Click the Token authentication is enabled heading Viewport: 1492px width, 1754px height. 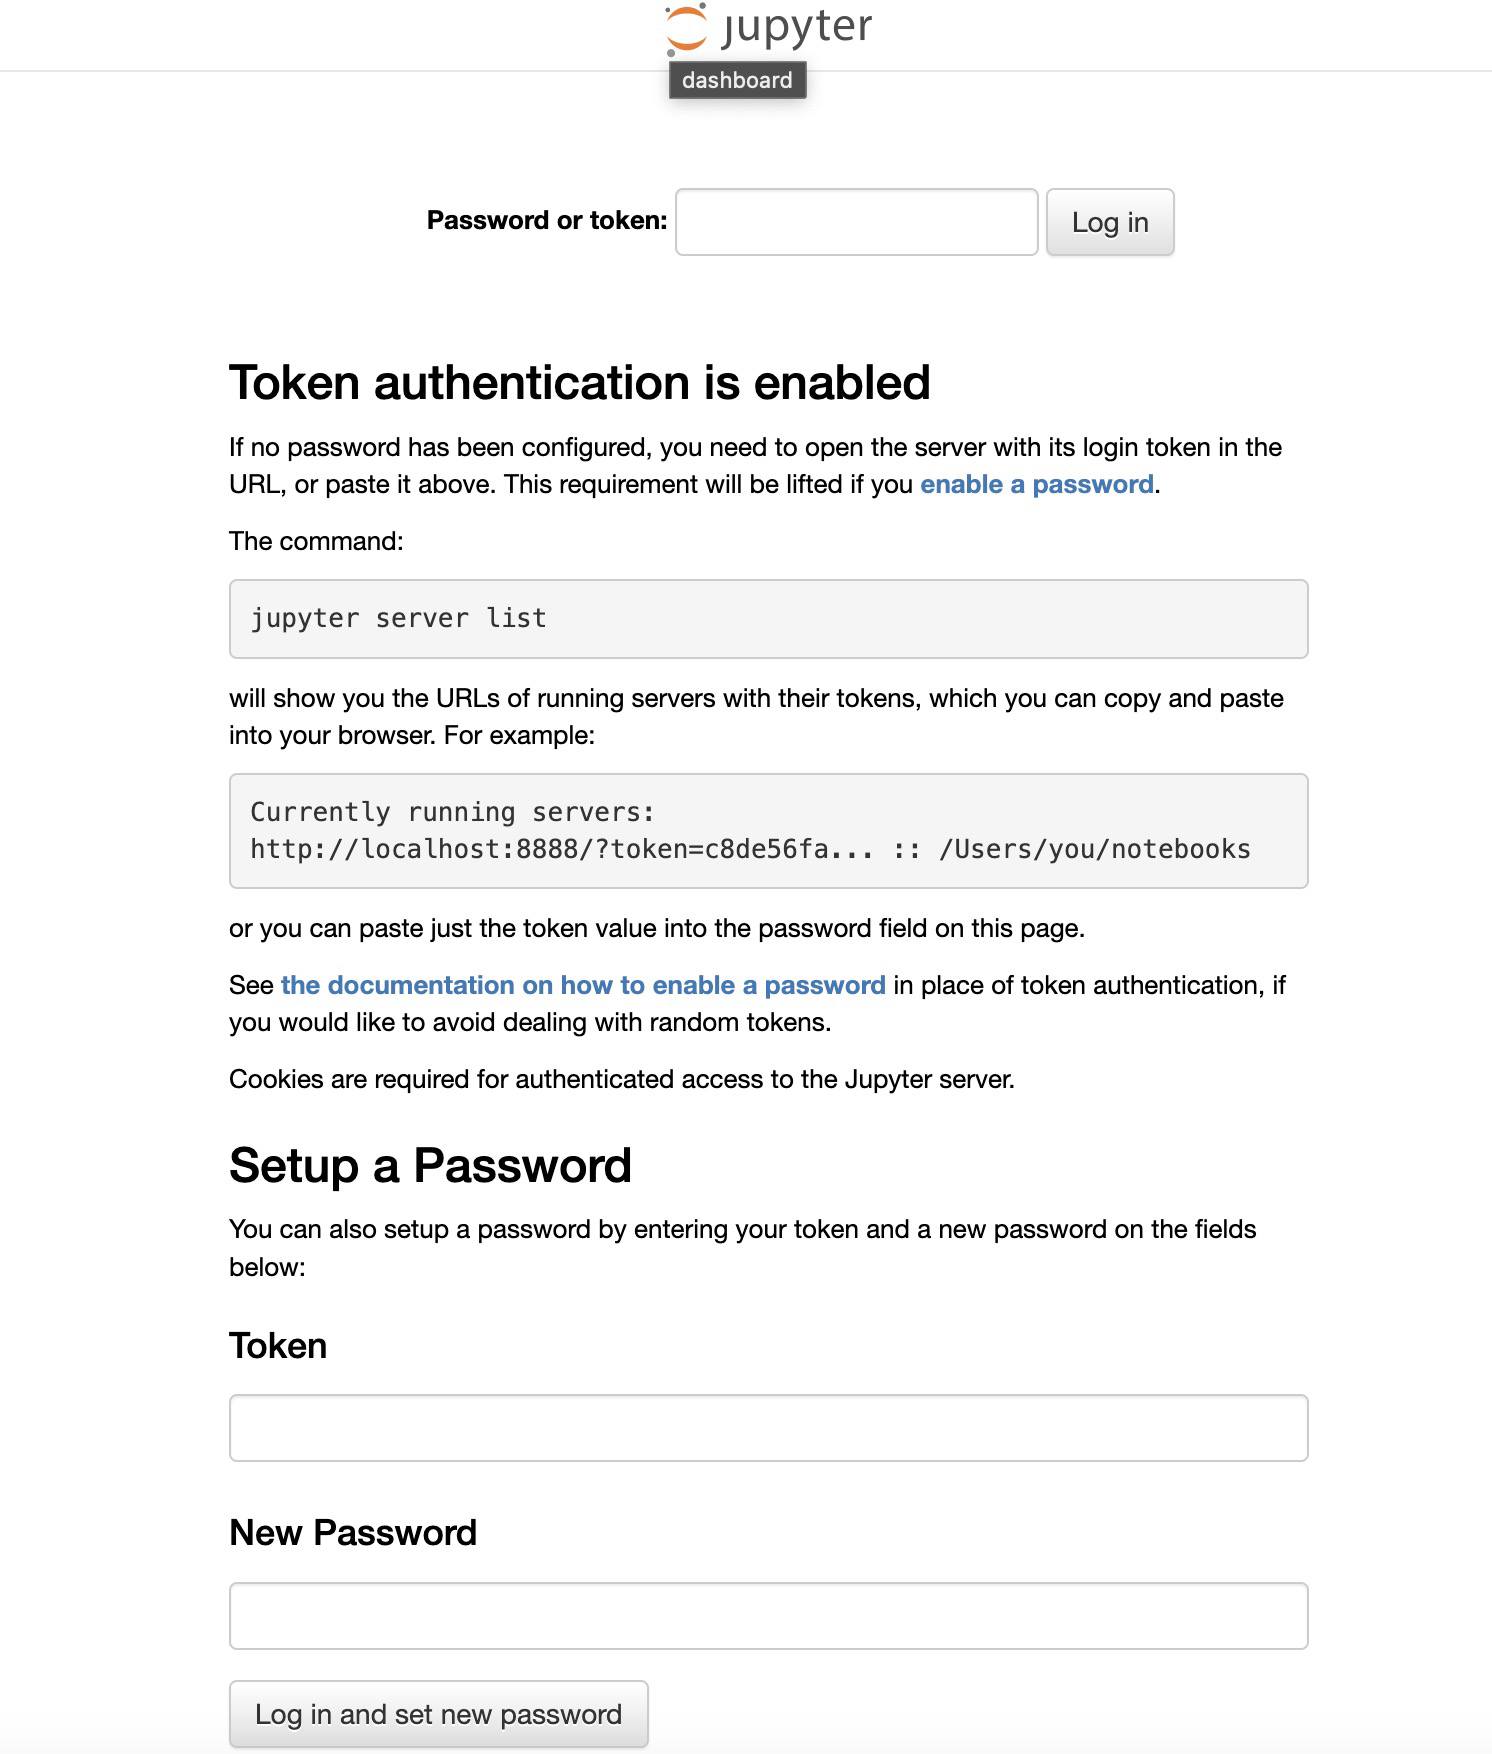(580, 381)
